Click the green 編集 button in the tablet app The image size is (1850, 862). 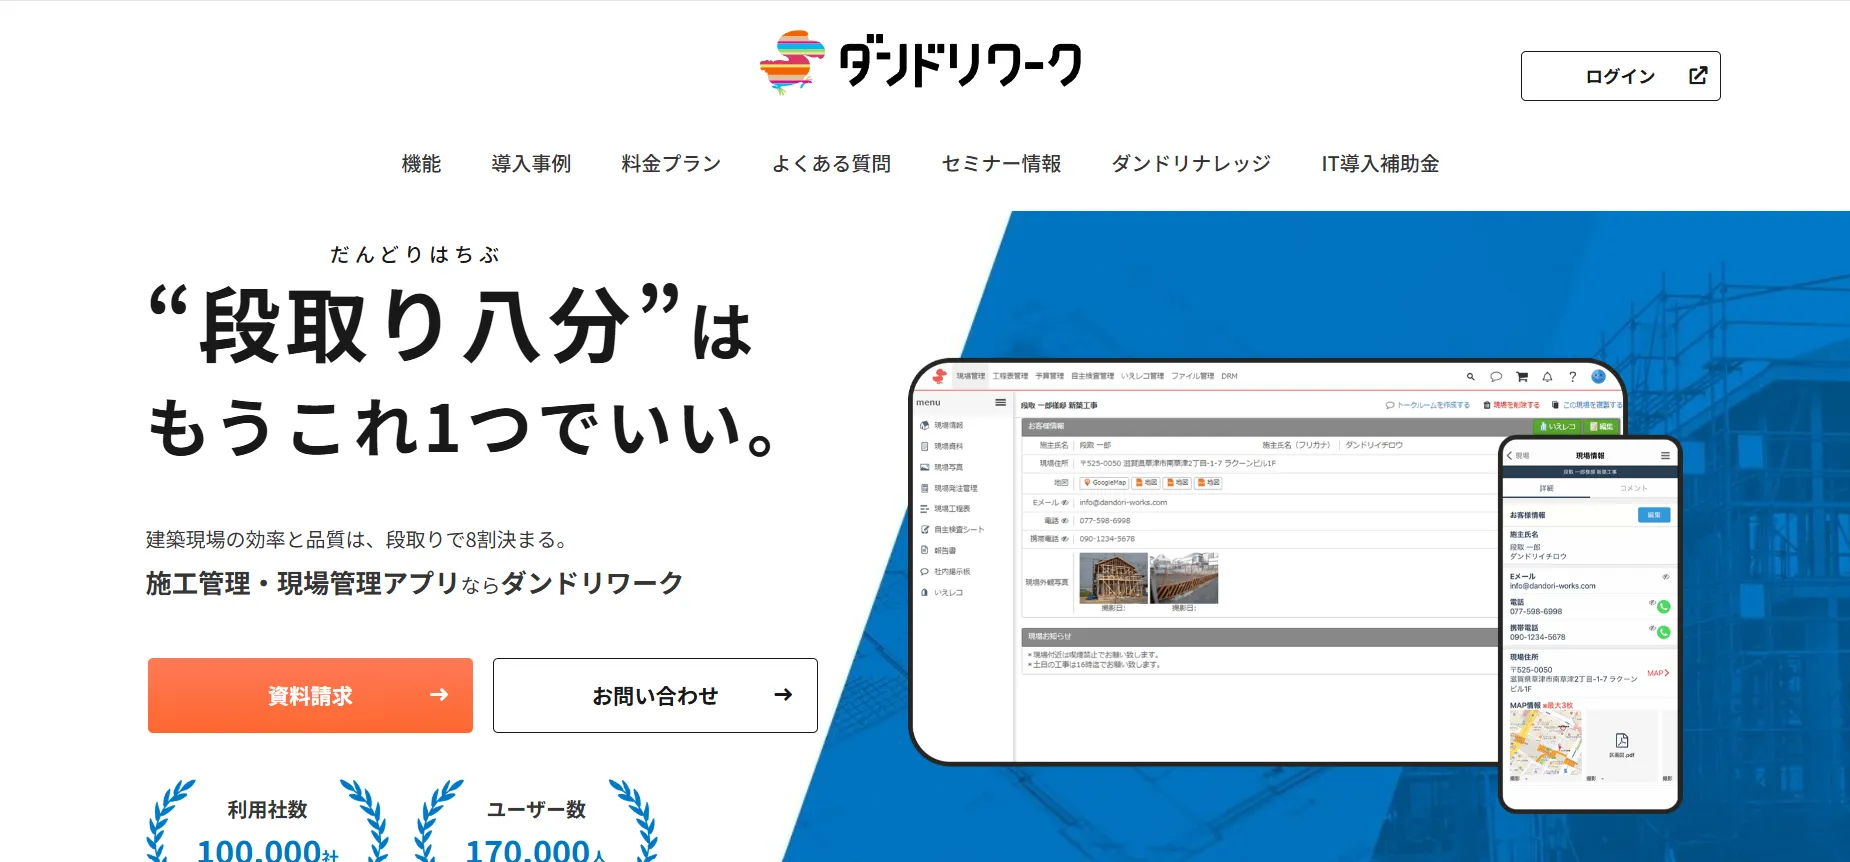(x=1601, y=426)
